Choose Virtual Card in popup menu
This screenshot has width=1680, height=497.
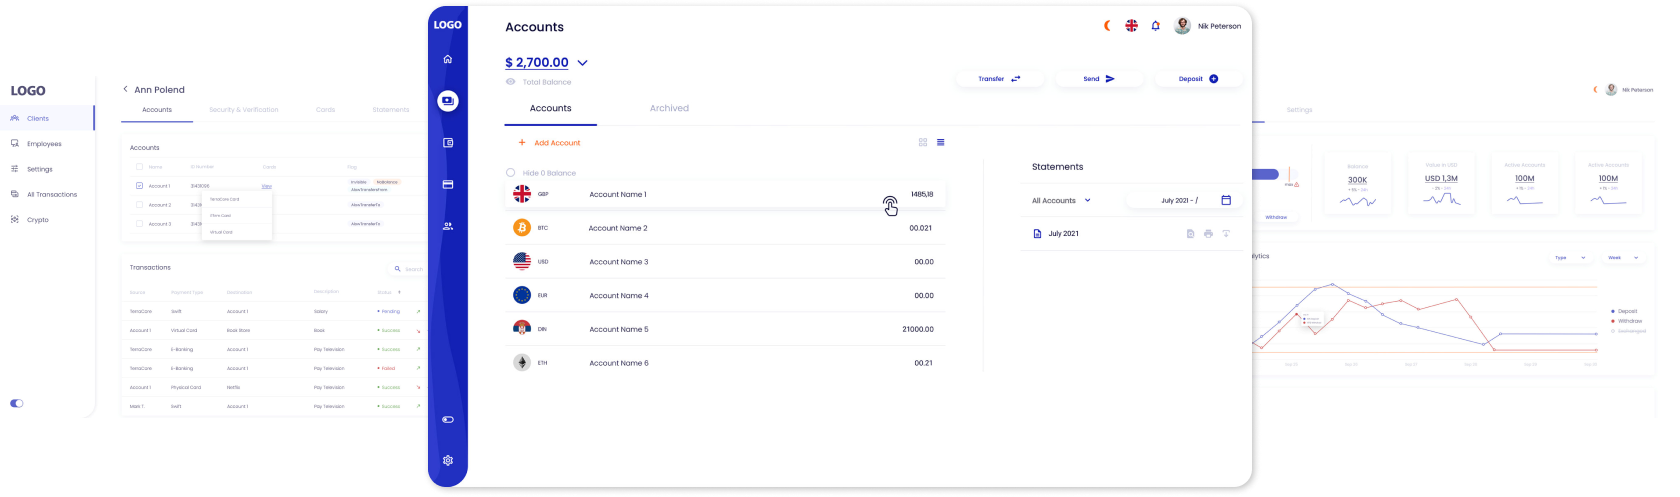click(221, 232)
